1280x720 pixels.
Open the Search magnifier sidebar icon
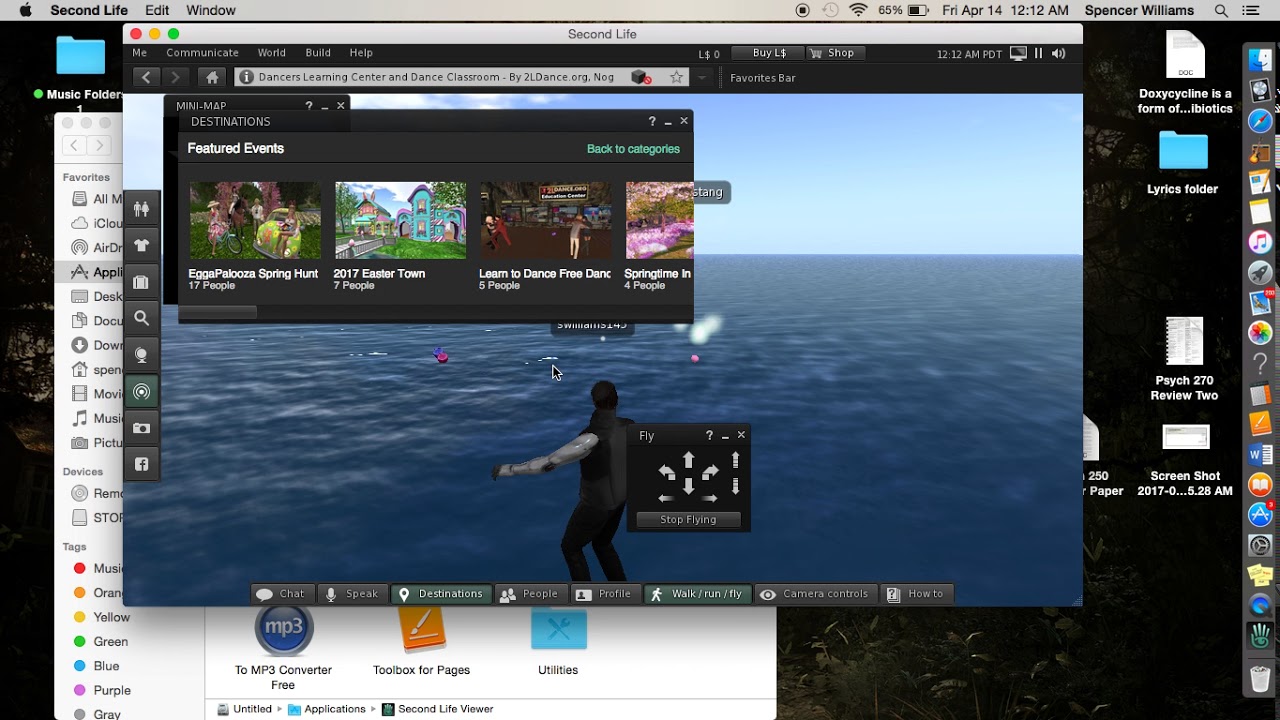point(141,318)
